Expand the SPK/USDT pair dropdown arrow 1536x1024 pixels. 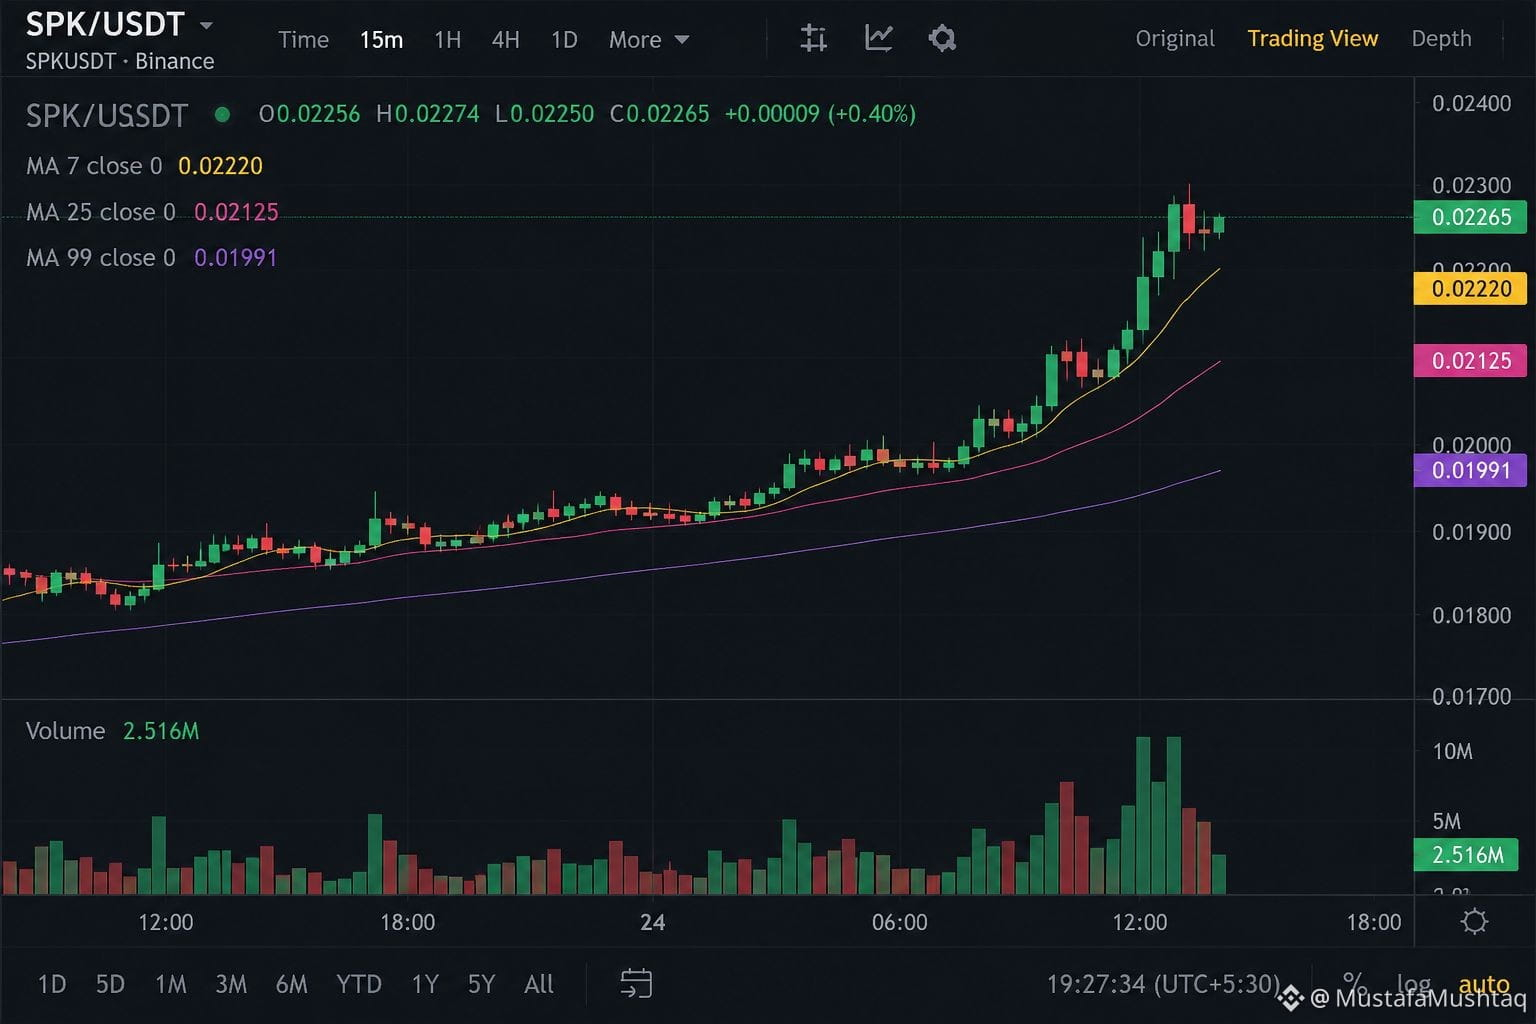pos(206,25)
